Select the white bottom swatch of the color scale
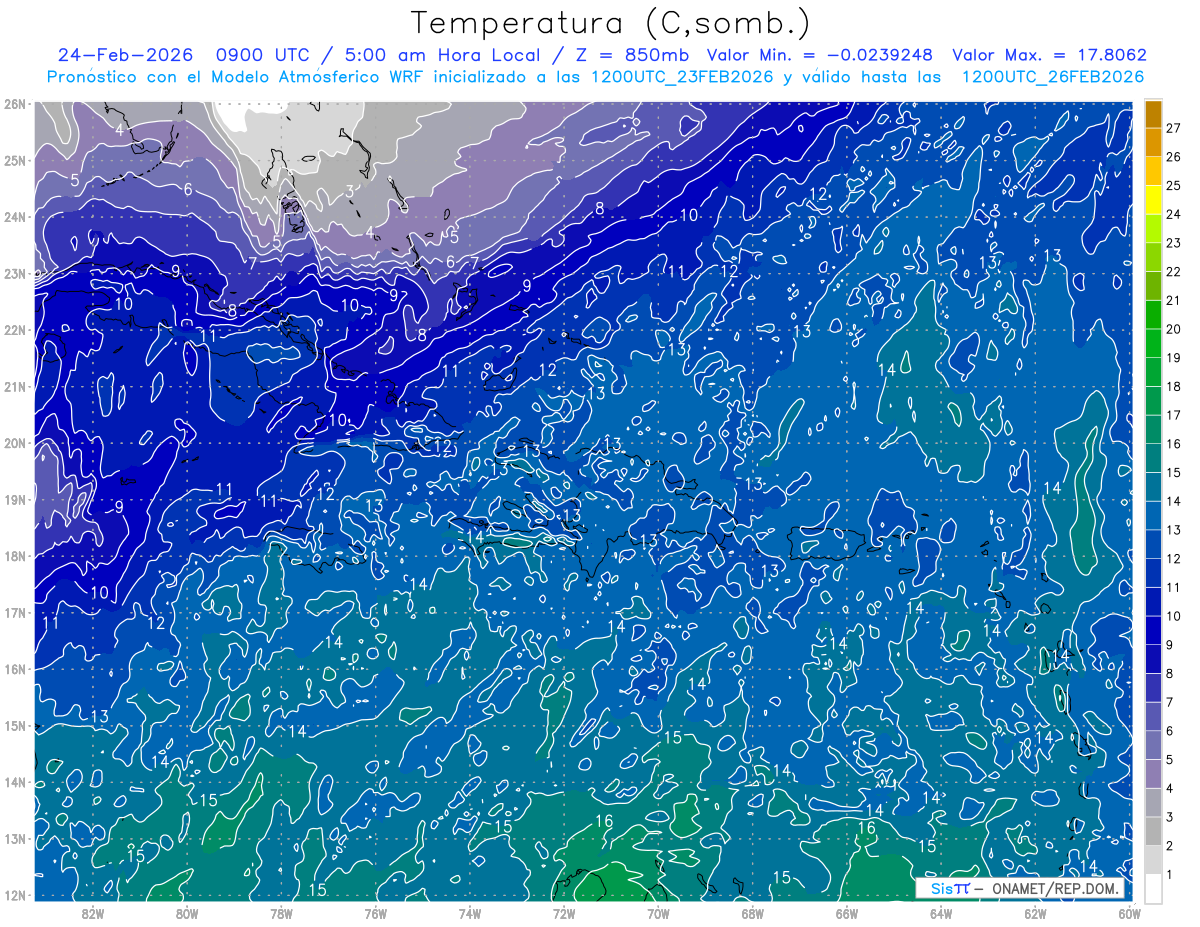 [x=1153, y=889]
